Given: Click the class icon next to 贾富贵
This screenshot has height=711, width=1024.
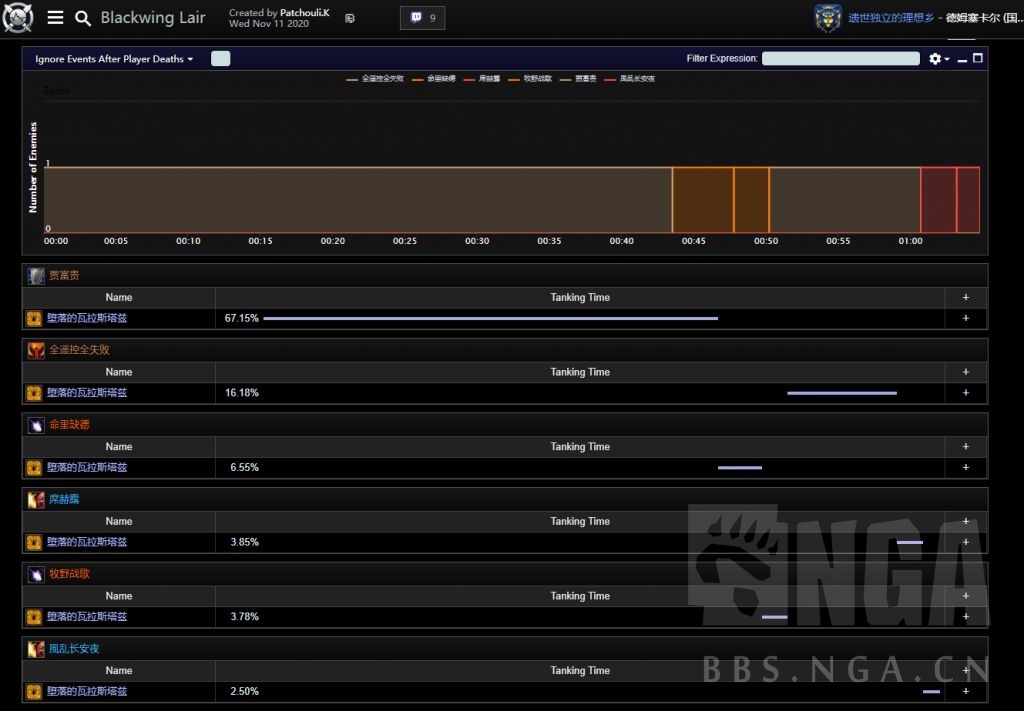Looking at the screenshot, I should pyautogui.click(x=36, y=276).
